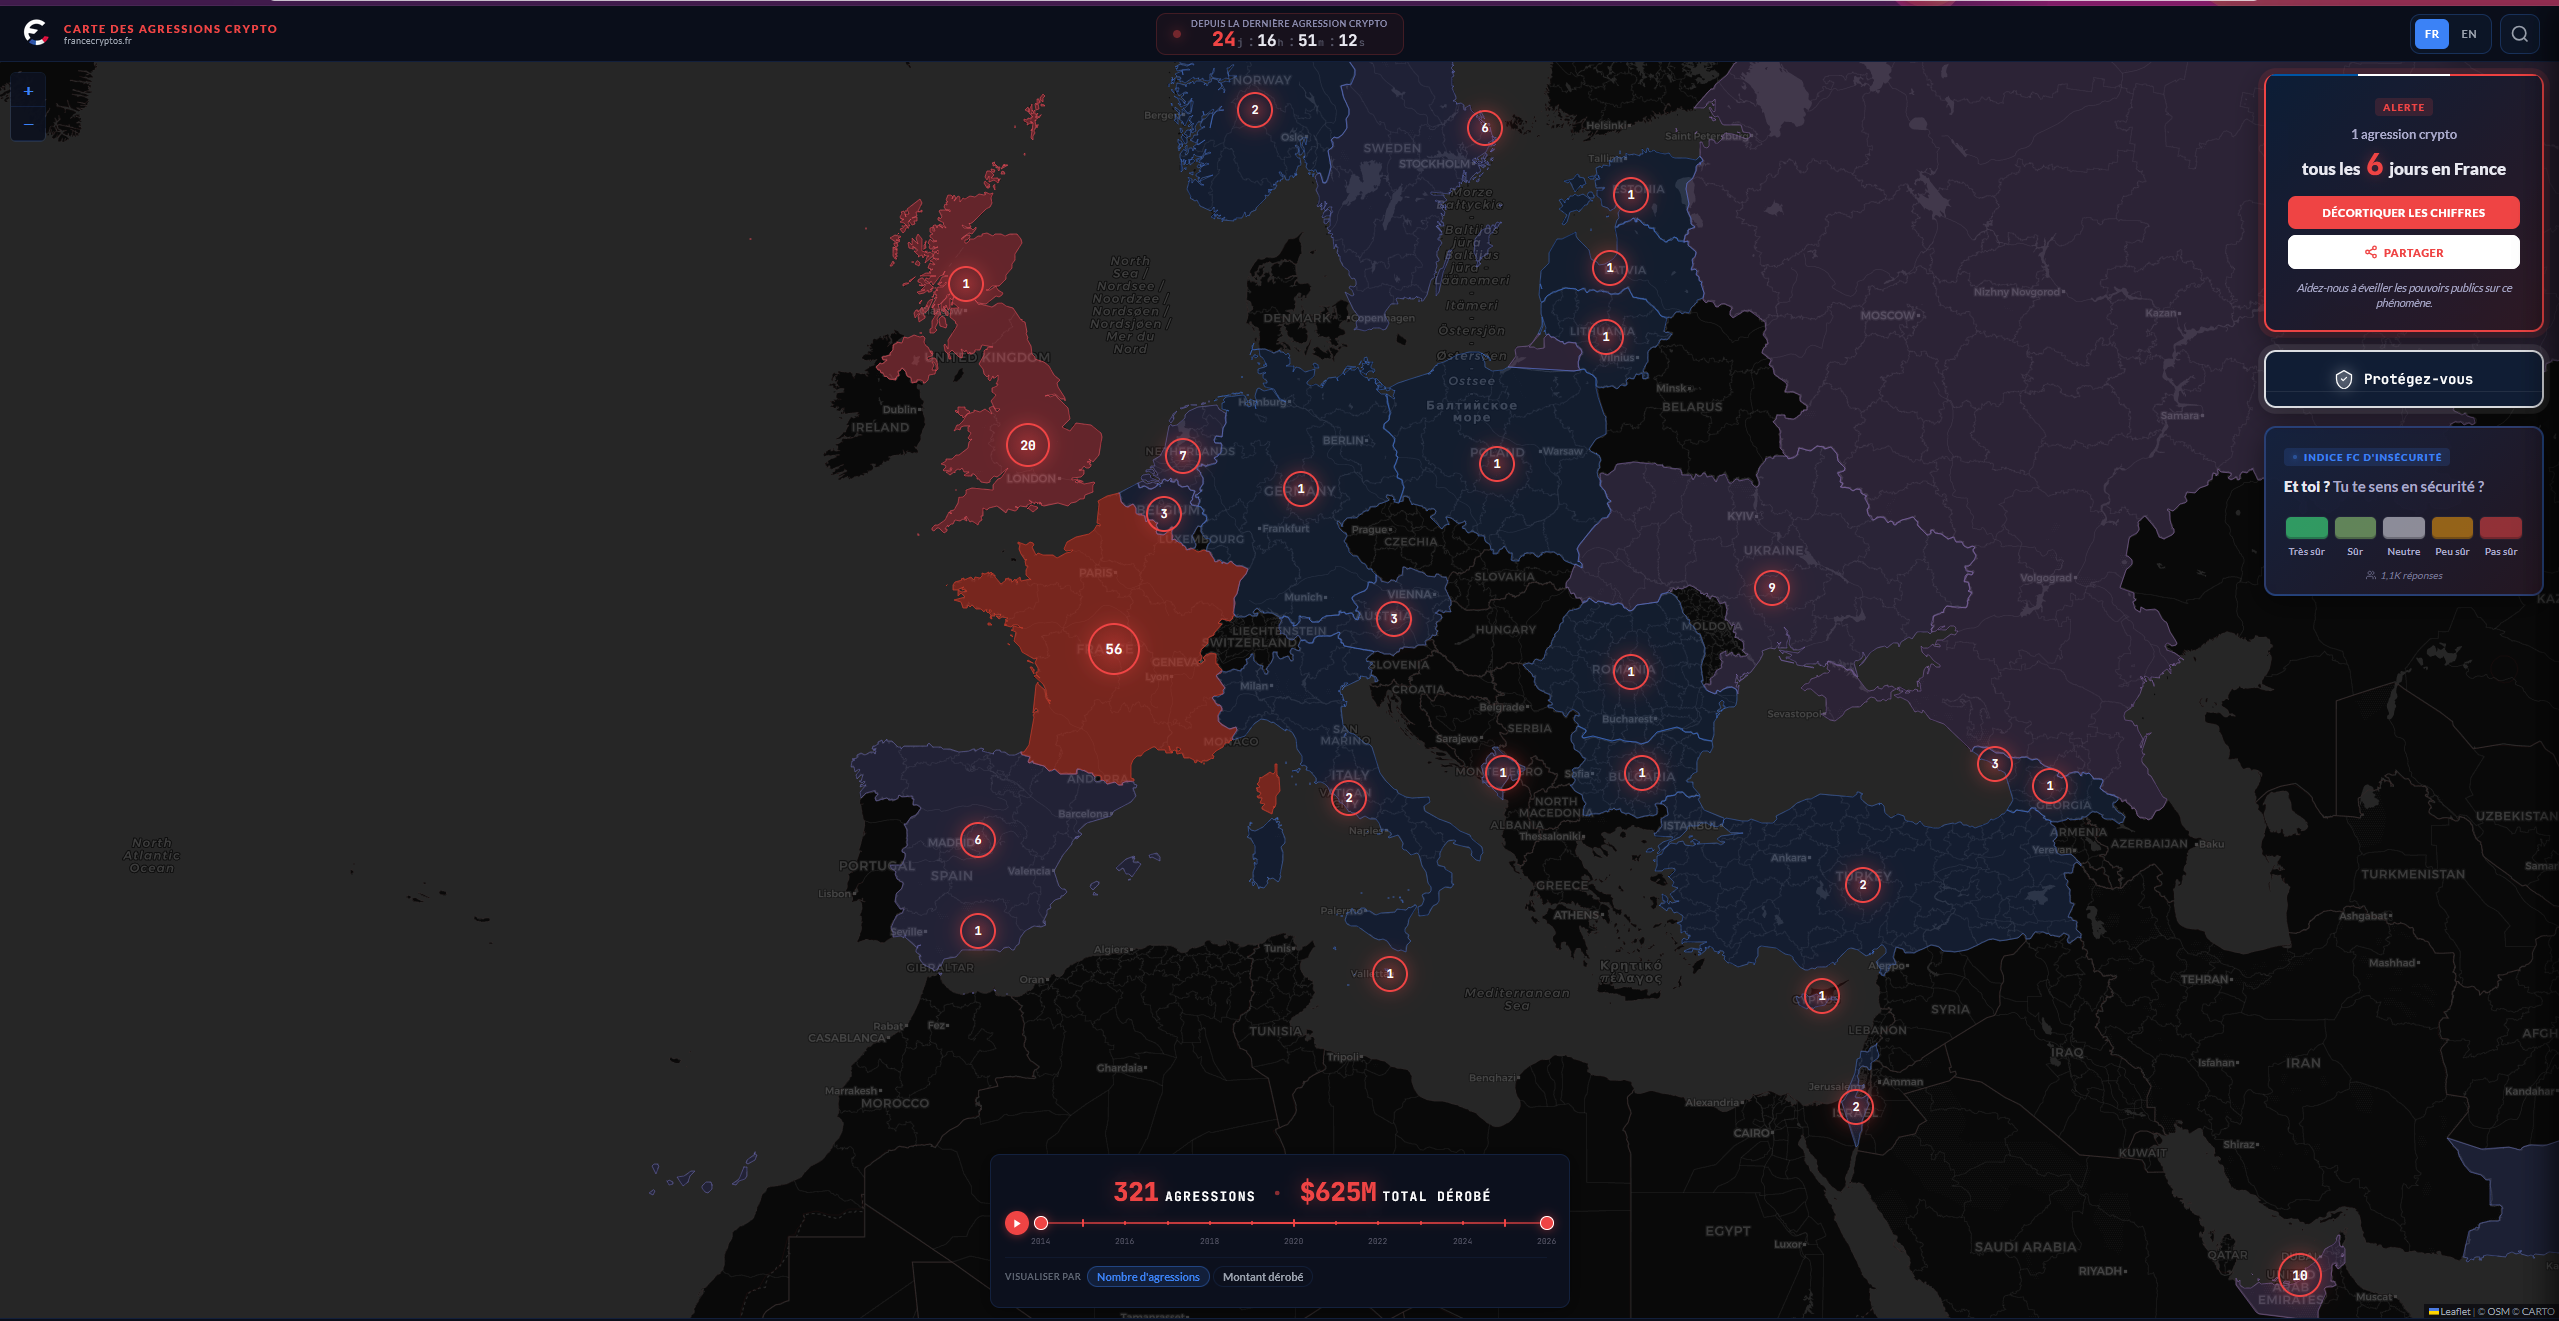The height and width of the screenshot is (1321, 2559).
Task: Click the France cluster marker 56
Action: pyautogui.click(x=1113, y=649)
